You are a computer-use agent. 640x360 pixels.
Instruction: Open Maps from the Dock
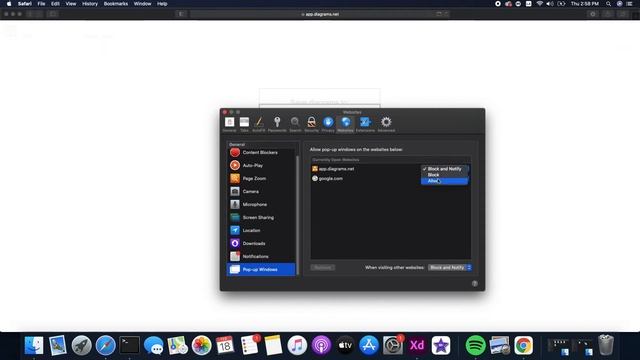178,345
